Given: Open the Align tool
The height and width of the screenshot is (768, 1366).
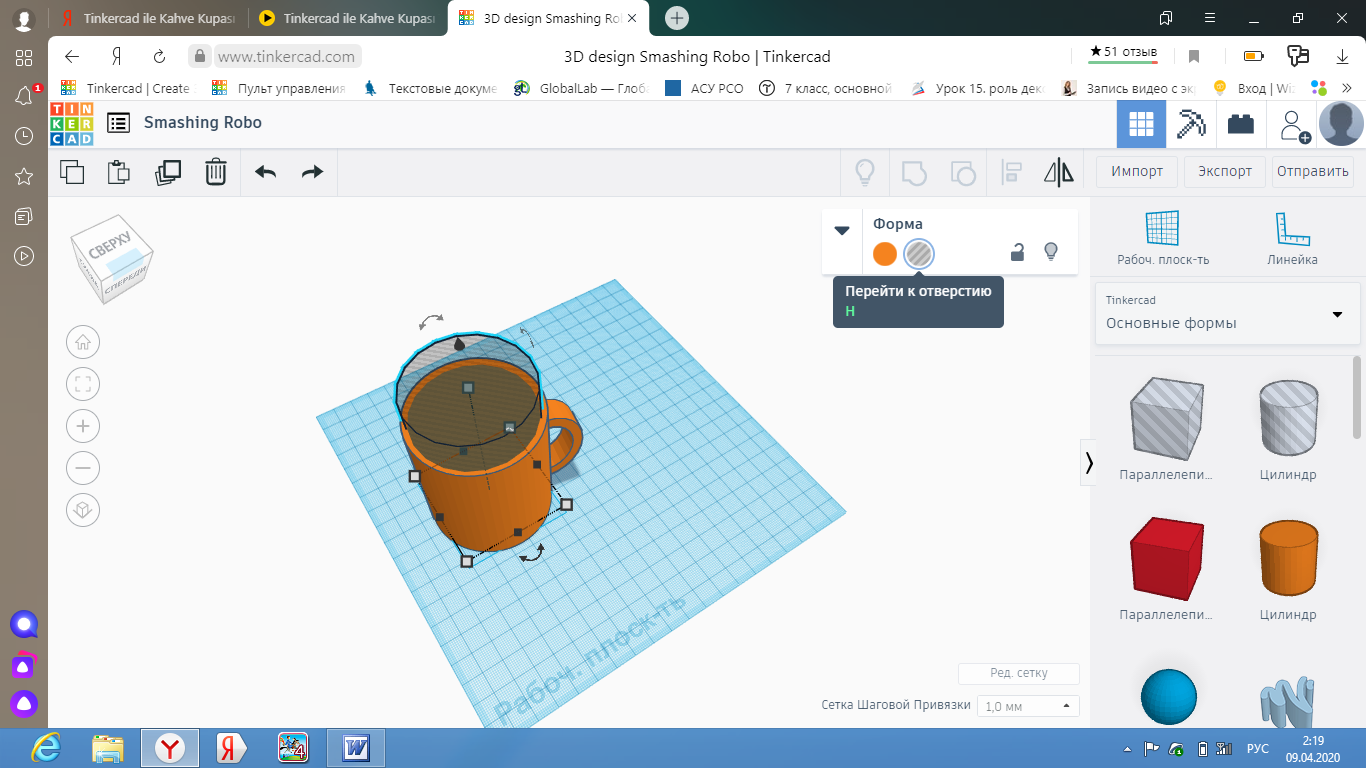Looking at the screenshot, I should coord(1011,172).
